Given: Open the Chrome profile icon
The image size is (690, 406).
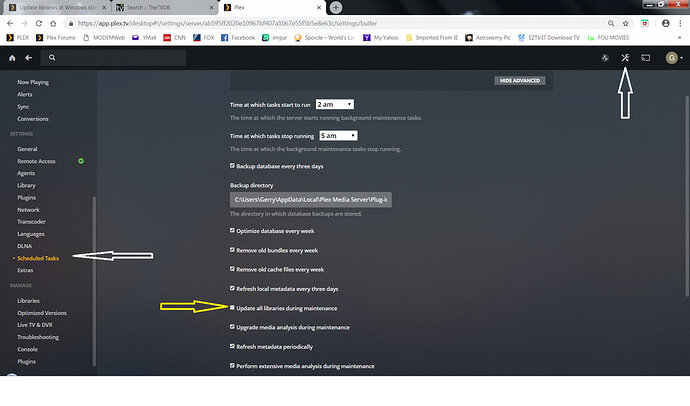Looking at the screenshot, I should 665,23.
